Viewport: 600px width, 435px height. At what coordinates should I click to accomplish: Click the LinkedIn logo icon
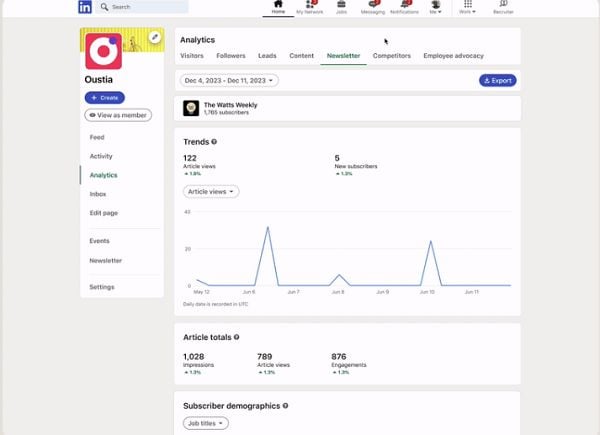(85, 7)
